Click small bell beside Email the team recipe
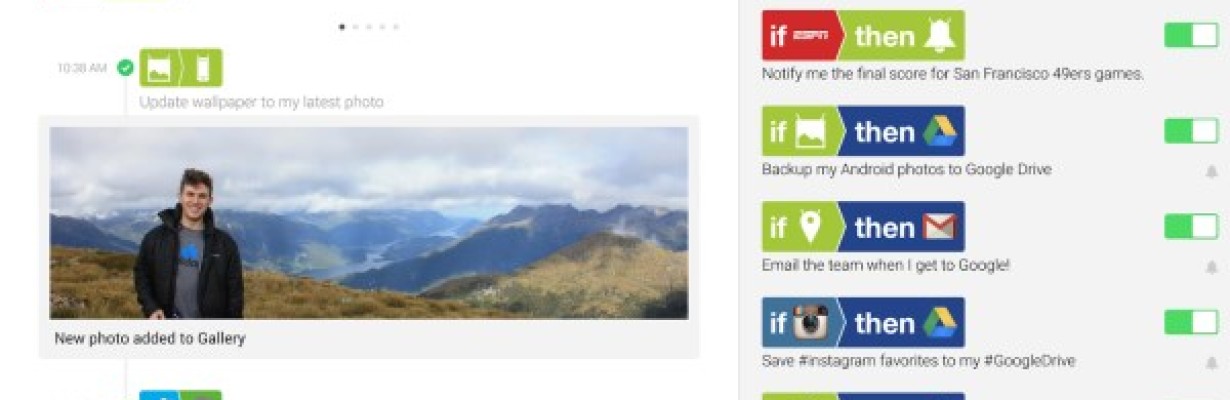The height and width of the screenshot is (400, 1230). click(x=1212, y=268)
